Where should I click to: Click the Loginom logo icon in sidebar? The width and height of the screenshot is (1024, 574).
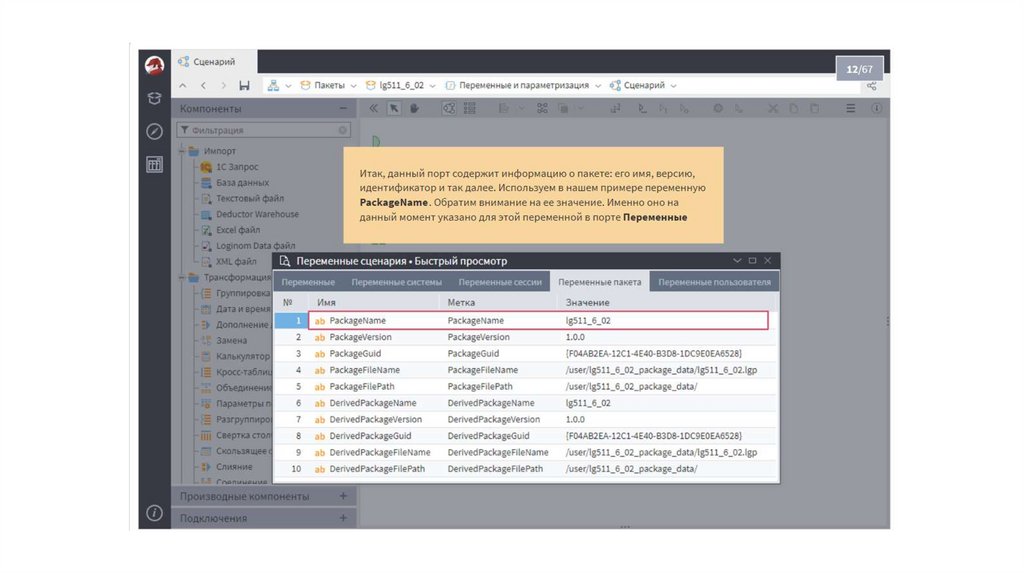point(154,66)
